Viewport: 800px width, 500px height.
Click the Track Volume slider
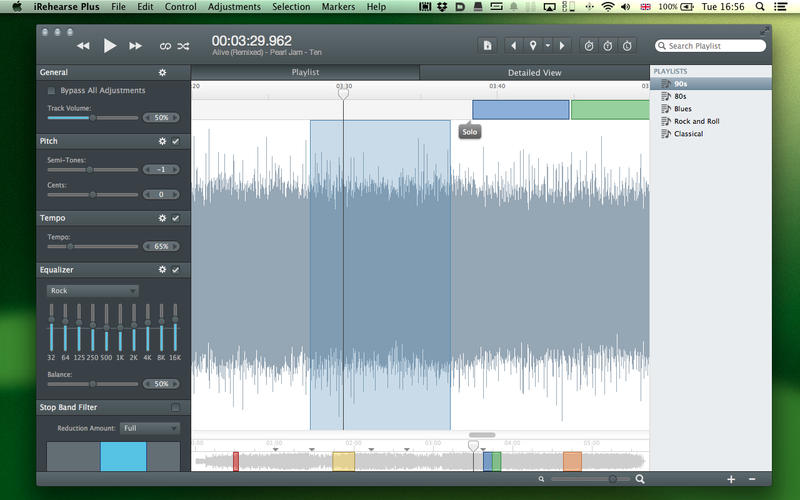pos(93,118)
